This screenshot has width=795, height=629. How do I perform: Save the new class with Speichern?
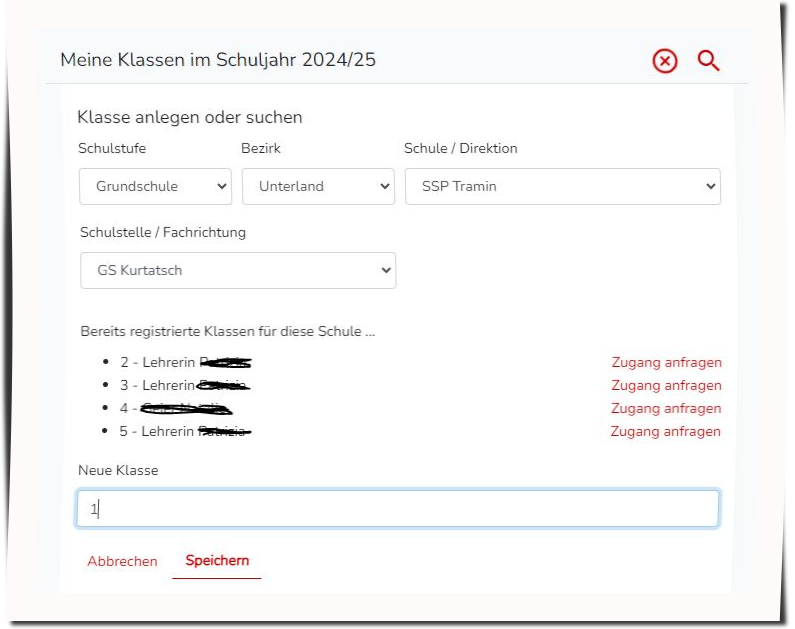pyautogui.click(x=217, y=561)
